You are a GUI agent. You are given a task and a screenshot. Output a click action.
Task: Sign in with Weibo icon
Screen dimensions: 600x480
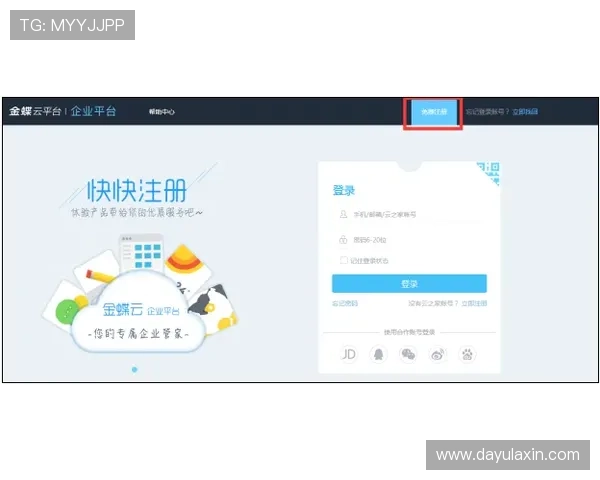[438, 354]
